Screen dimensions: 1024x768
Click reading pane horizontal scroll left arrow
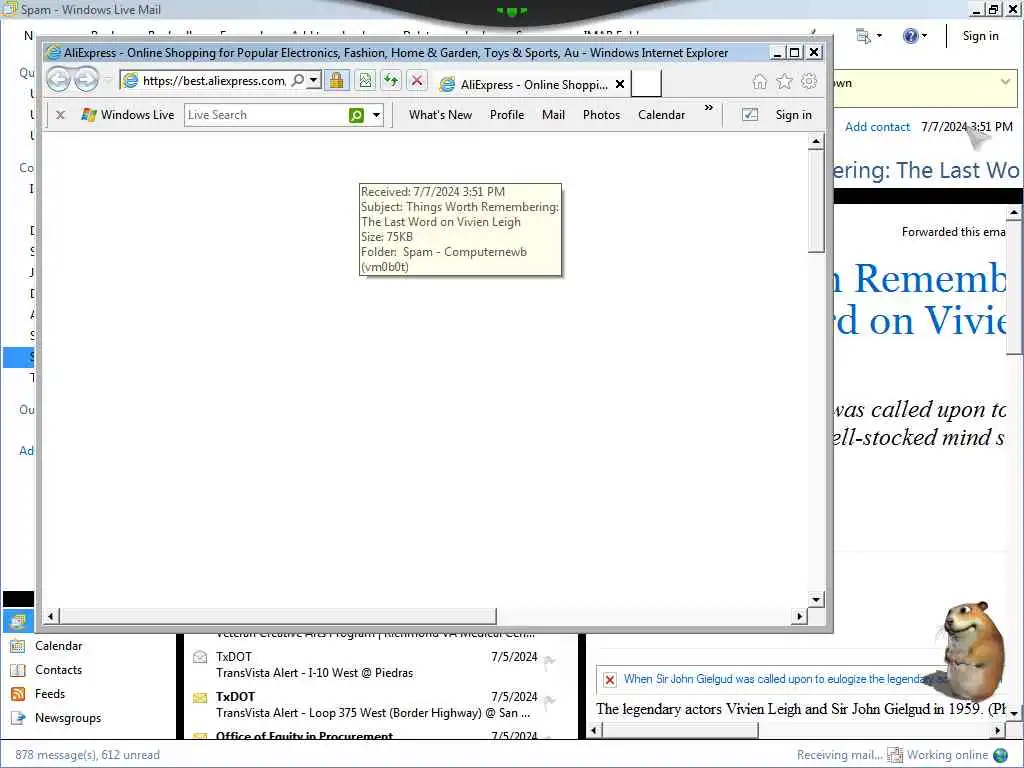[594, 731]
